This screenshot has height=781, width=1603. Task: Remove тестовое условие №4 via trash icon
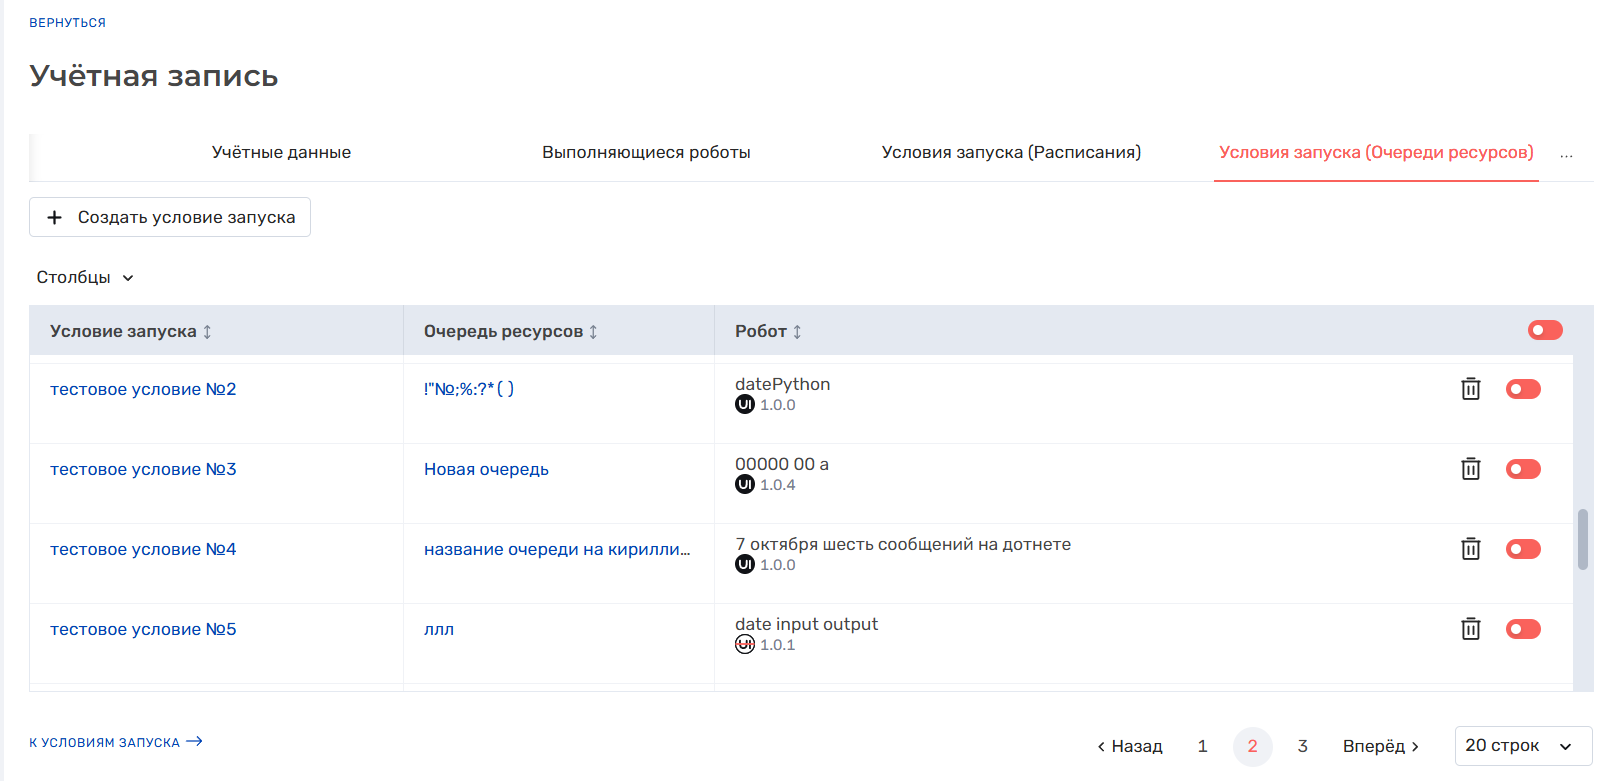tap(1470, 549)
